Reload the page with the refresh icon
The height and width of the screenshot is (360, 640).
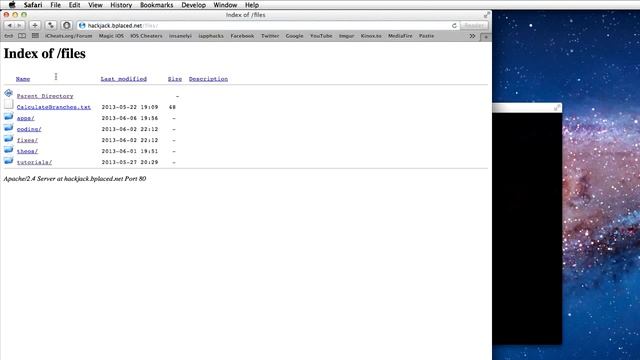[x=454, y=25]
